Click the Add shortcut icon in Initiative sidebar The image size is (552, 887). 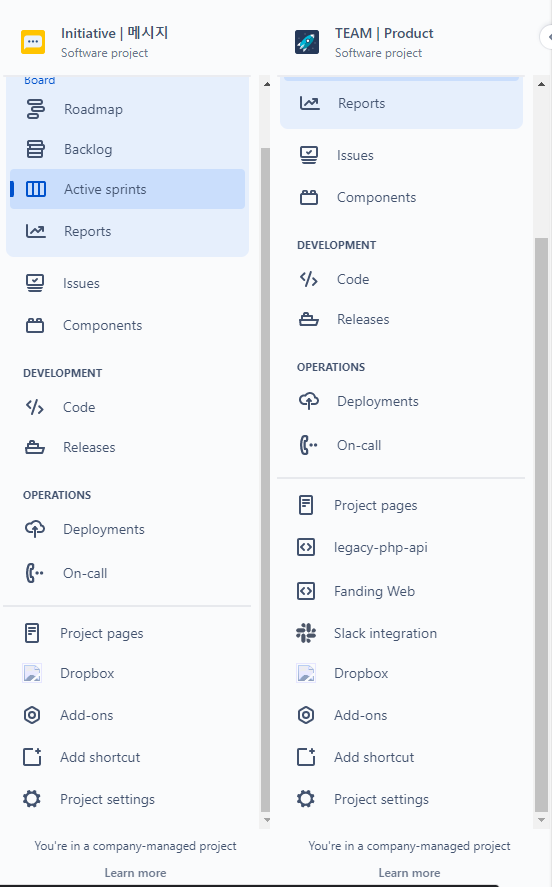(x=32, y=757)
